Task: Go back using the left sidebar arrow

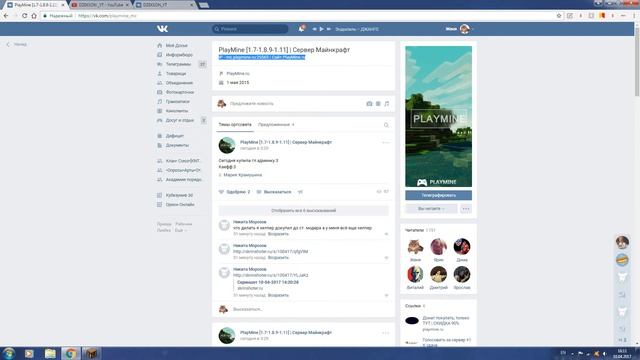Action: (8, 44)
